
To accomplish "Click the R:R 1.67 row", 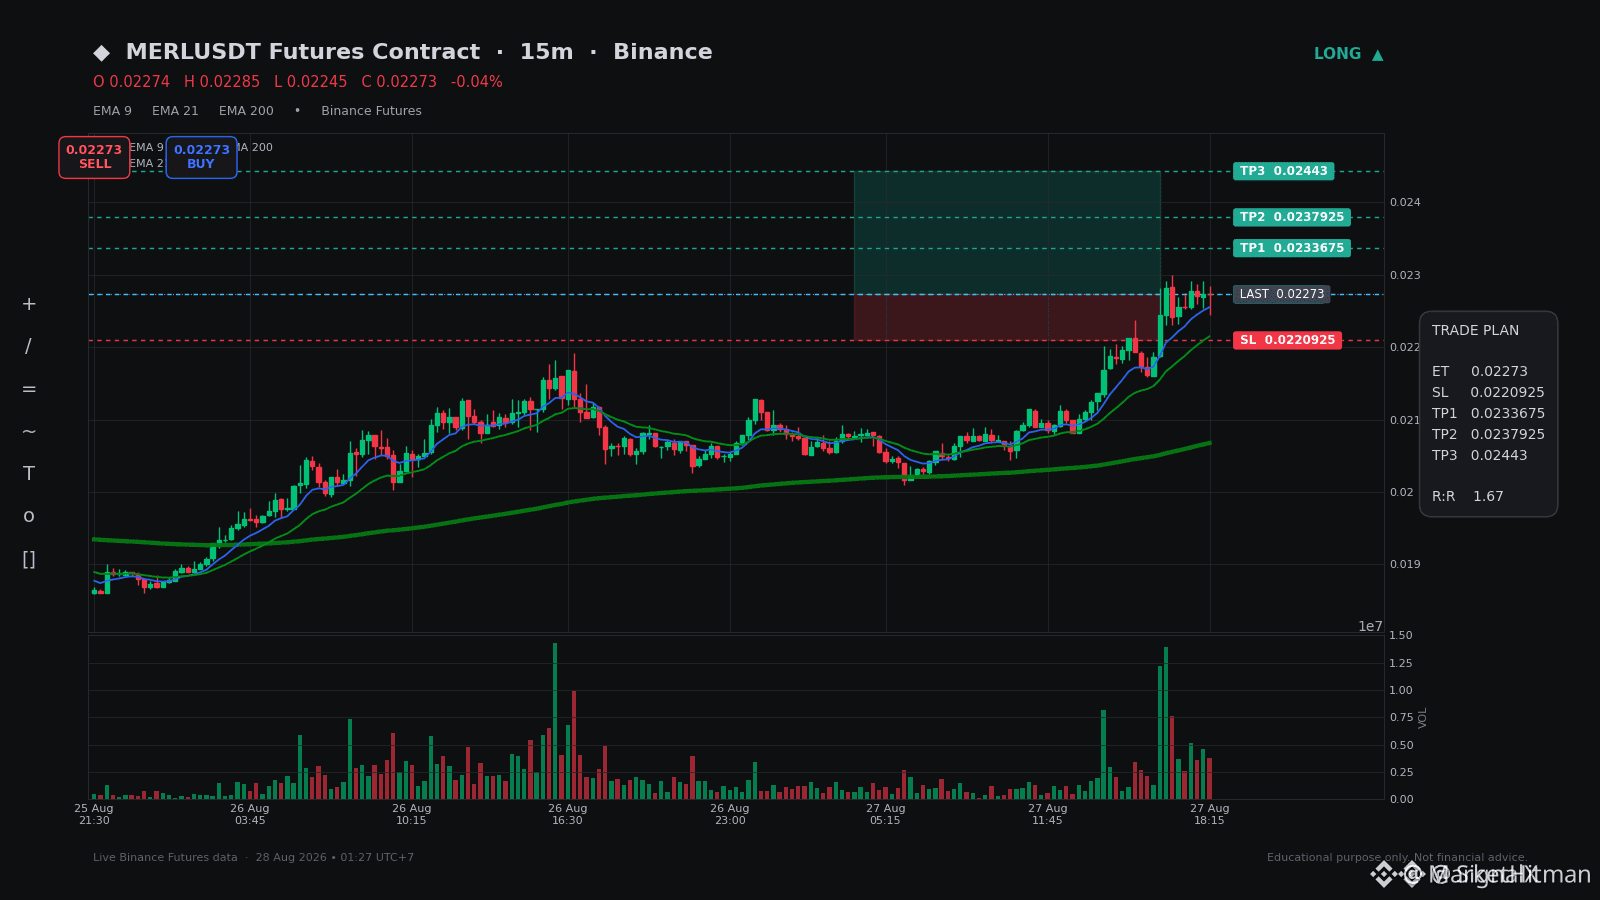I will click(1468, 497).
